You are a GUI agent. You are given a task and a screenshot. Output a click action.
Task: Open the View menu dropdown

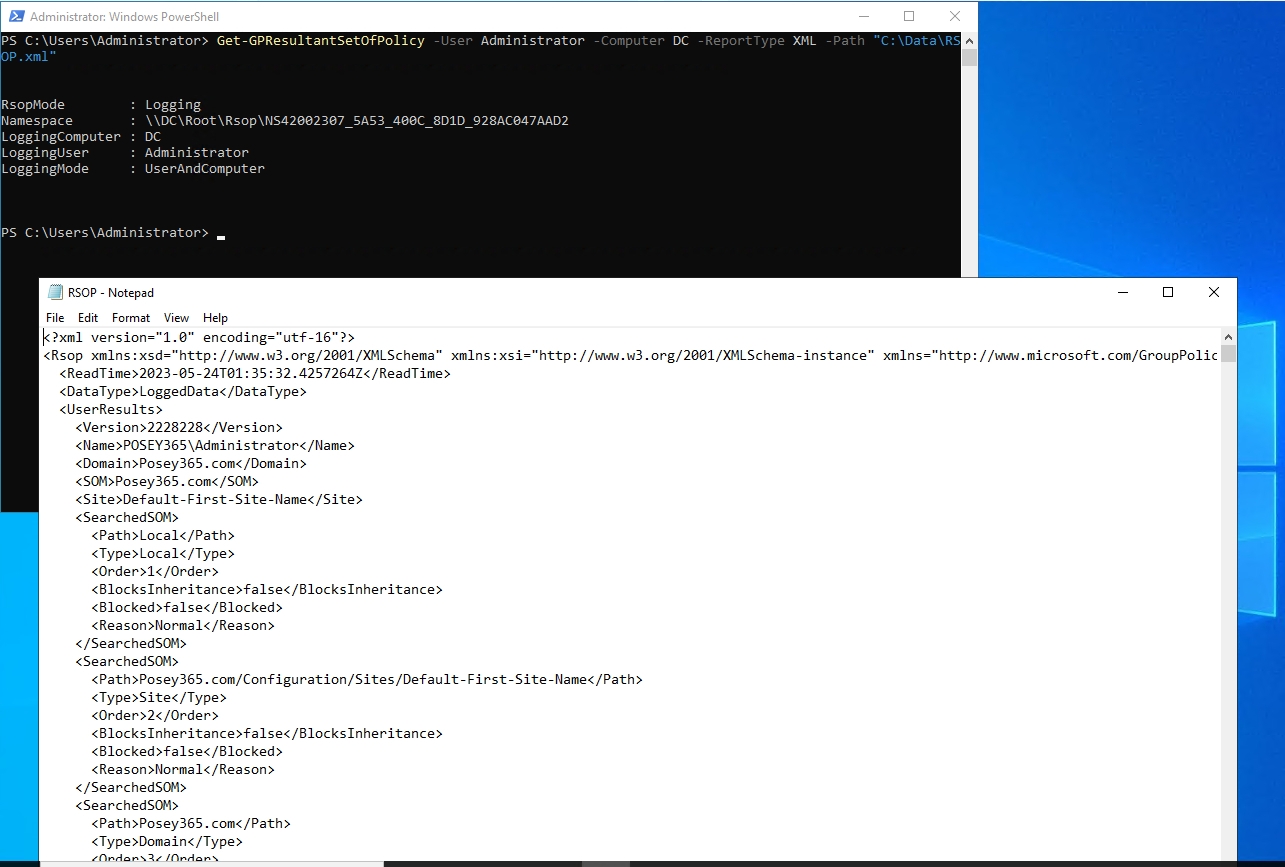click(x=176, y=317)
